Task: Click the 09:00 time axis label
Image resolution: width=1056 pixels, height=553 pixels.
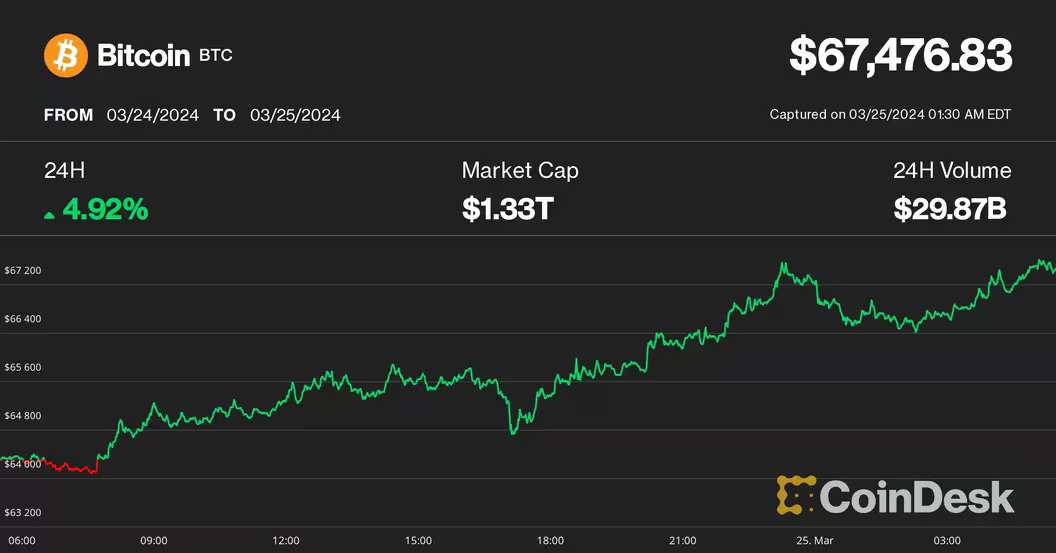Action: click(x=153, y=541)
